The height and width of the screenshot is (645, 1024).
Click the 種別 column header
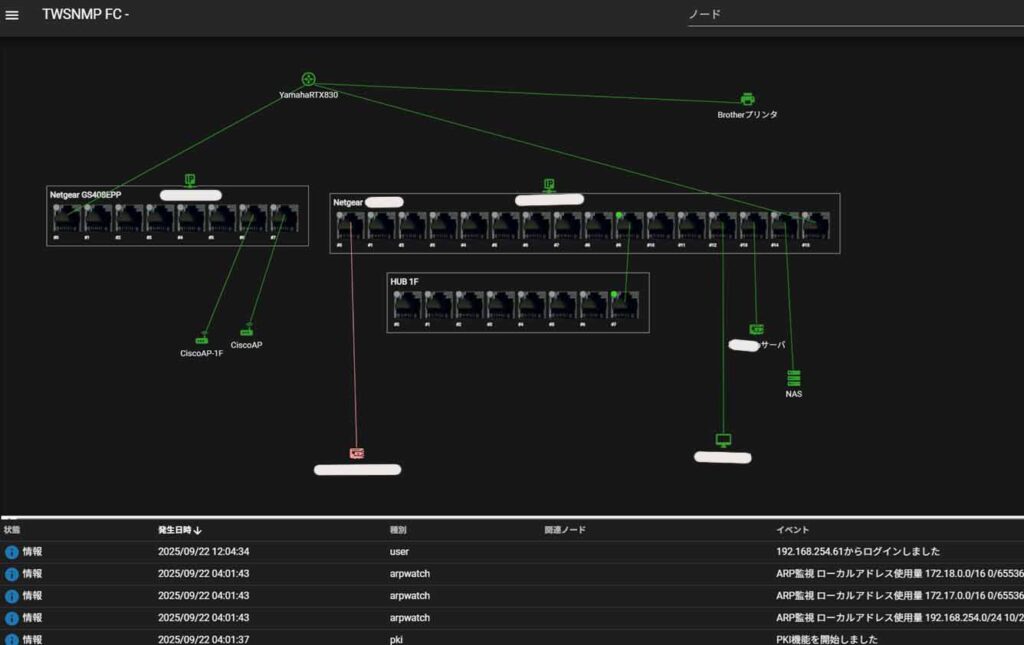[398, 529]
